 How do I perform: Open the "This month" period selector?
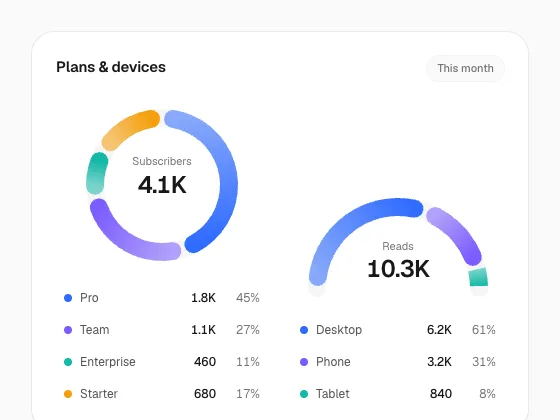click(465, 68)
